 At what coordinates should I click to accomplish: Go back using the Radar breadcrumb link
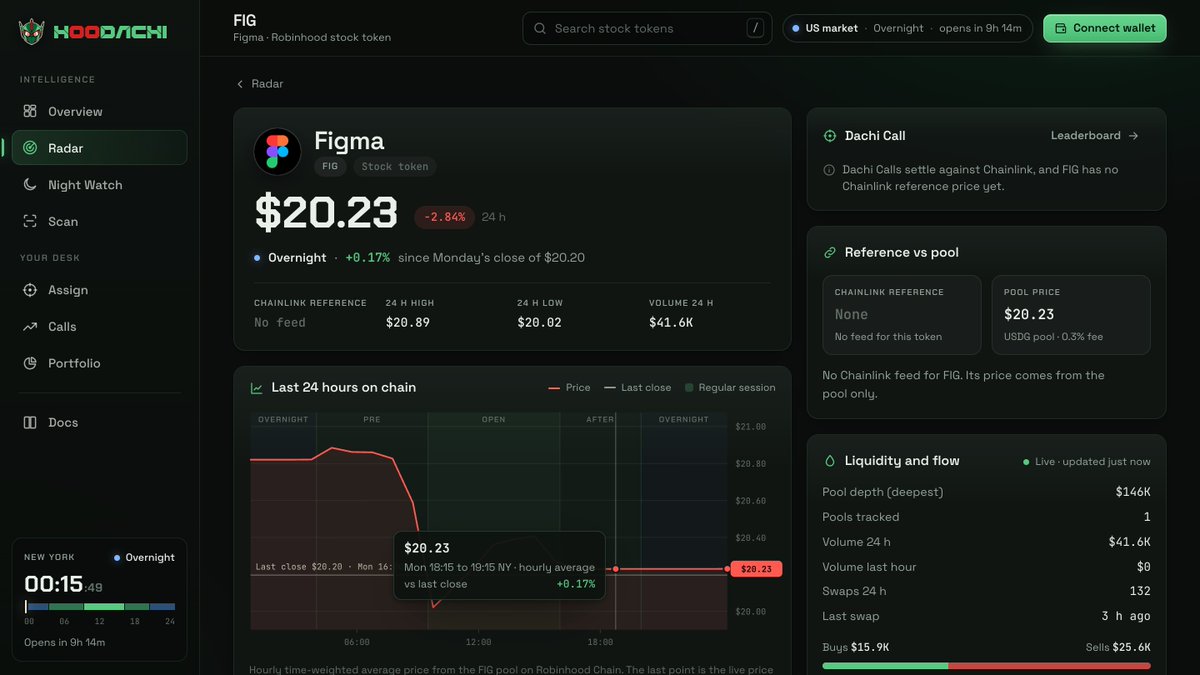[259, 84]
